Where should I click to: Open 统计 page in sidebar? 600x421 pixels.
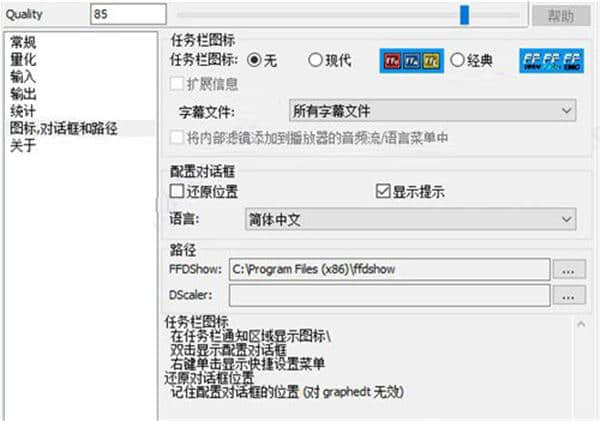[x=23, y=111]
